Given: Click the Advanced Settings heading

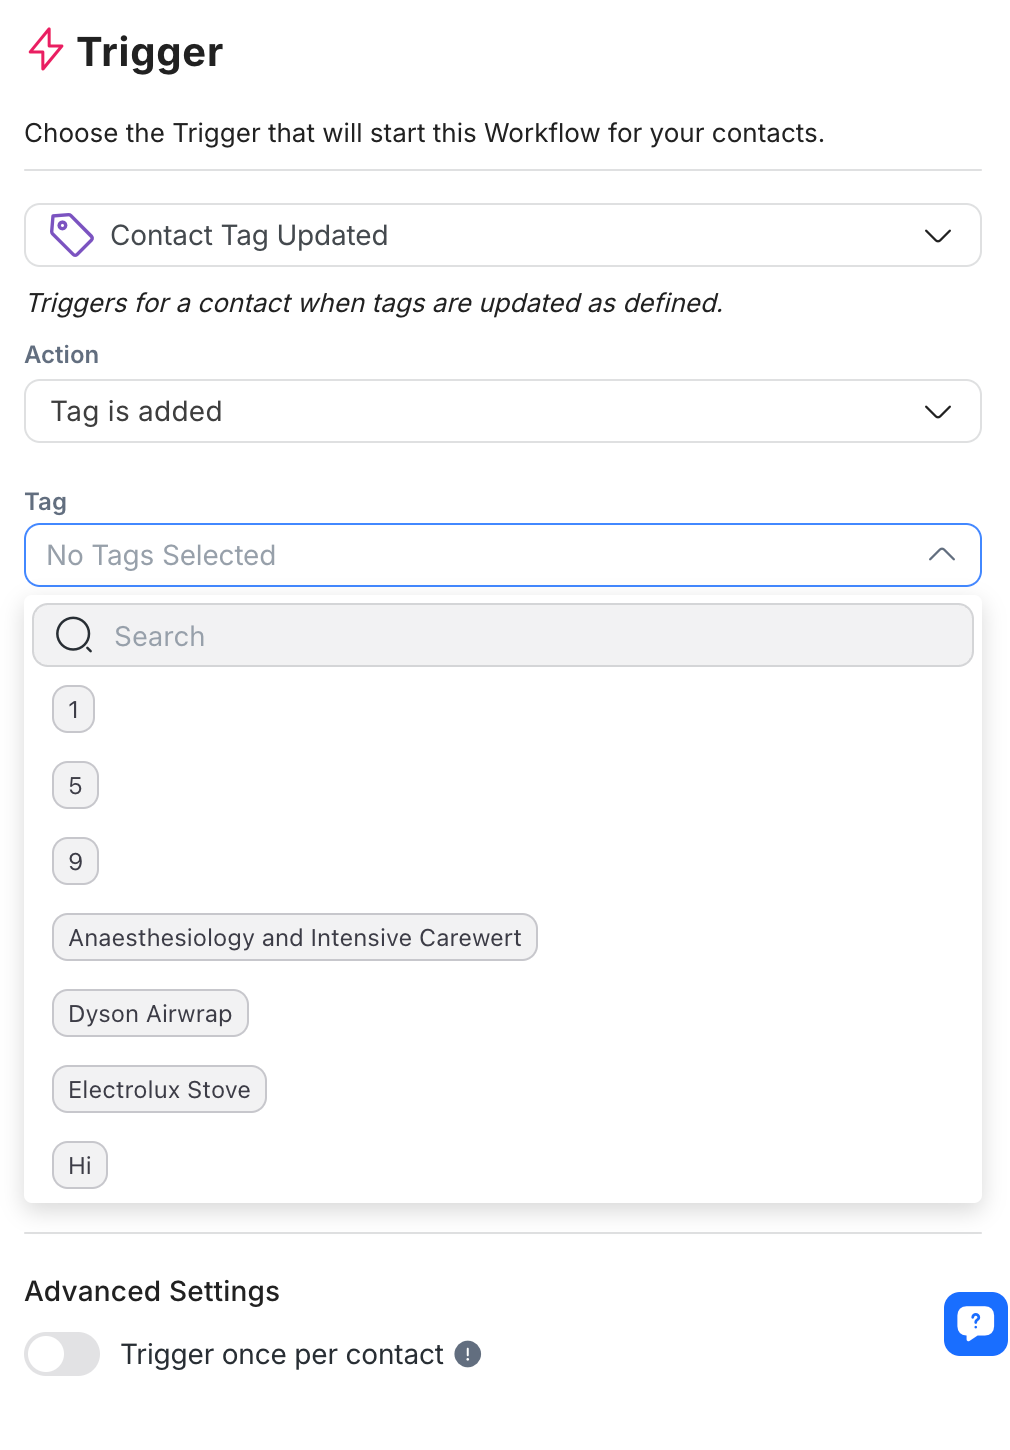Looking at the screenshot, I should click(152, 1291).
